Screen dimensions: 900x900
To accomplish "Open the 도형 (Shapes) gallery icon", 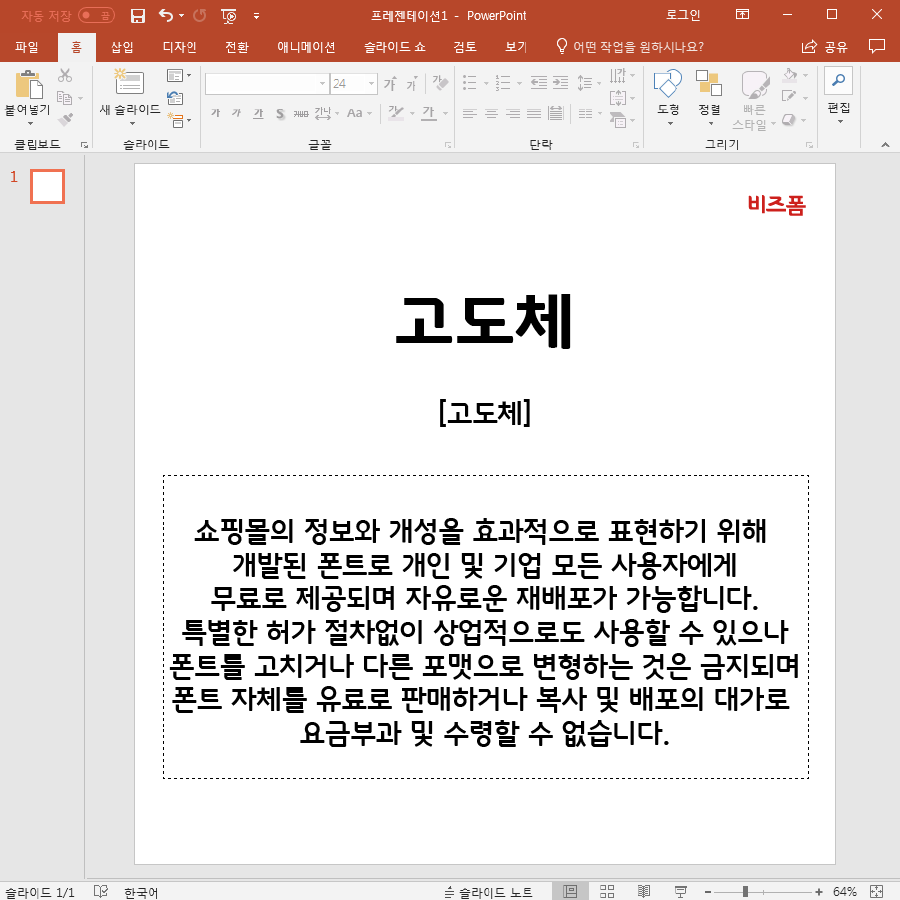I will tap(667, 84).
